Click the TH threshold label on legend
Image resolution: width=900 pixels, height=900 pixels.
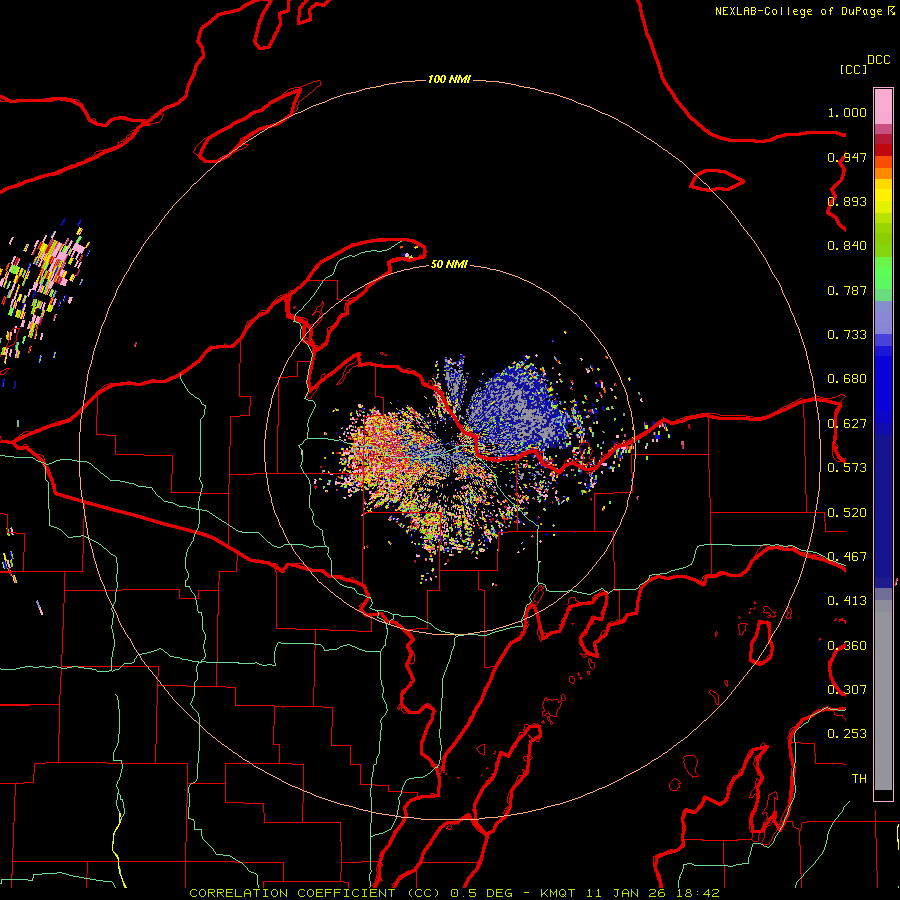tap(859, 779)
